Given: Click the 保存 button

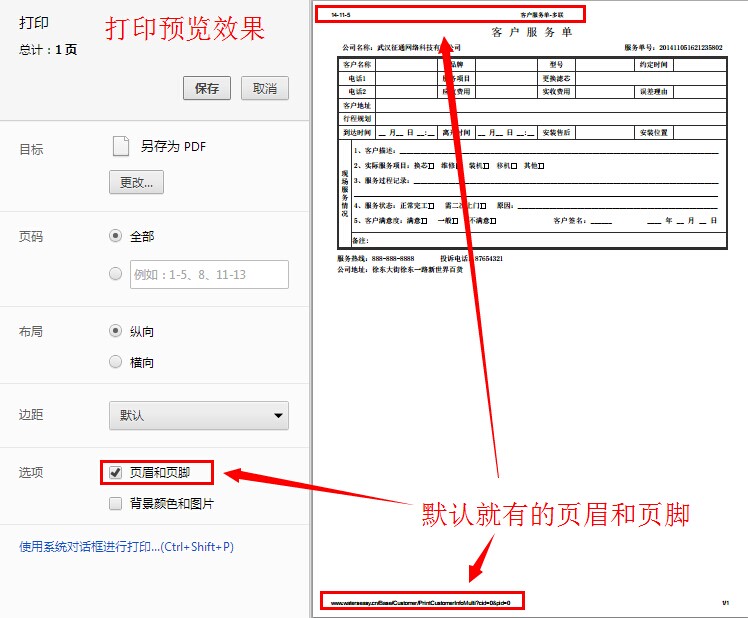Looking at the screenshot, I should (207, 88).
